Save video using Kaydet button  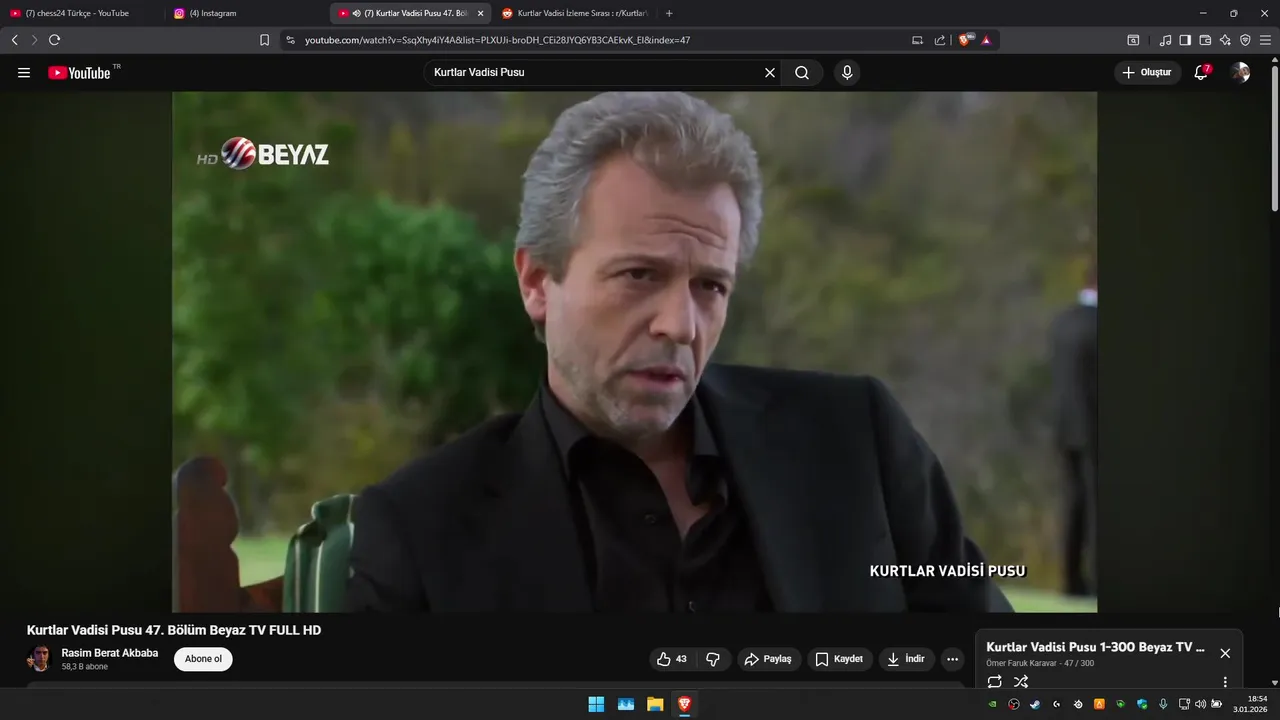tap(839, 659)
